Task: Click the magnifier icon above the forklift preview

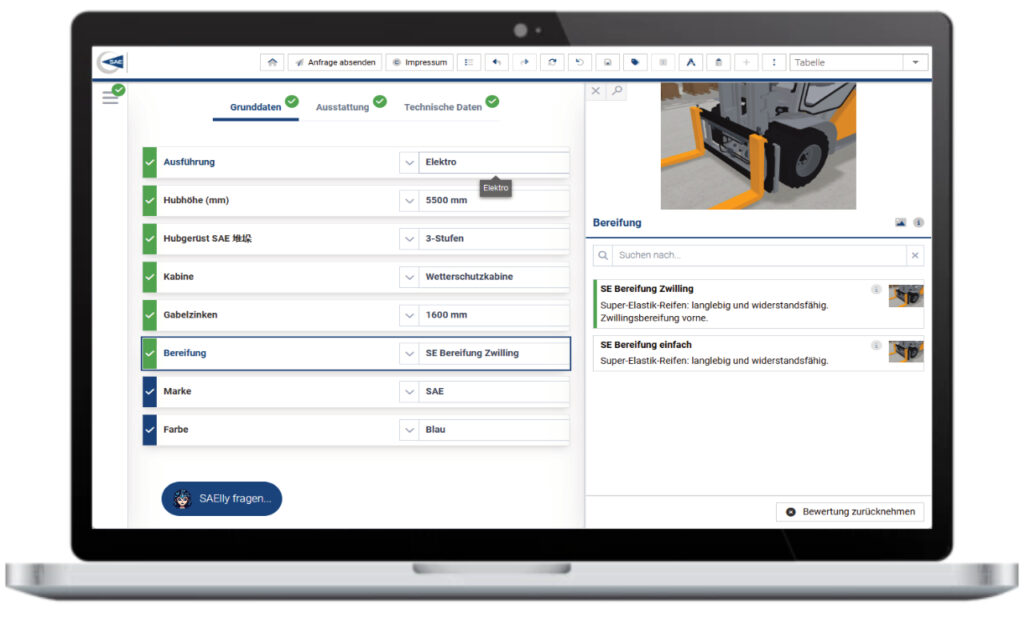Action: (614, 90)
